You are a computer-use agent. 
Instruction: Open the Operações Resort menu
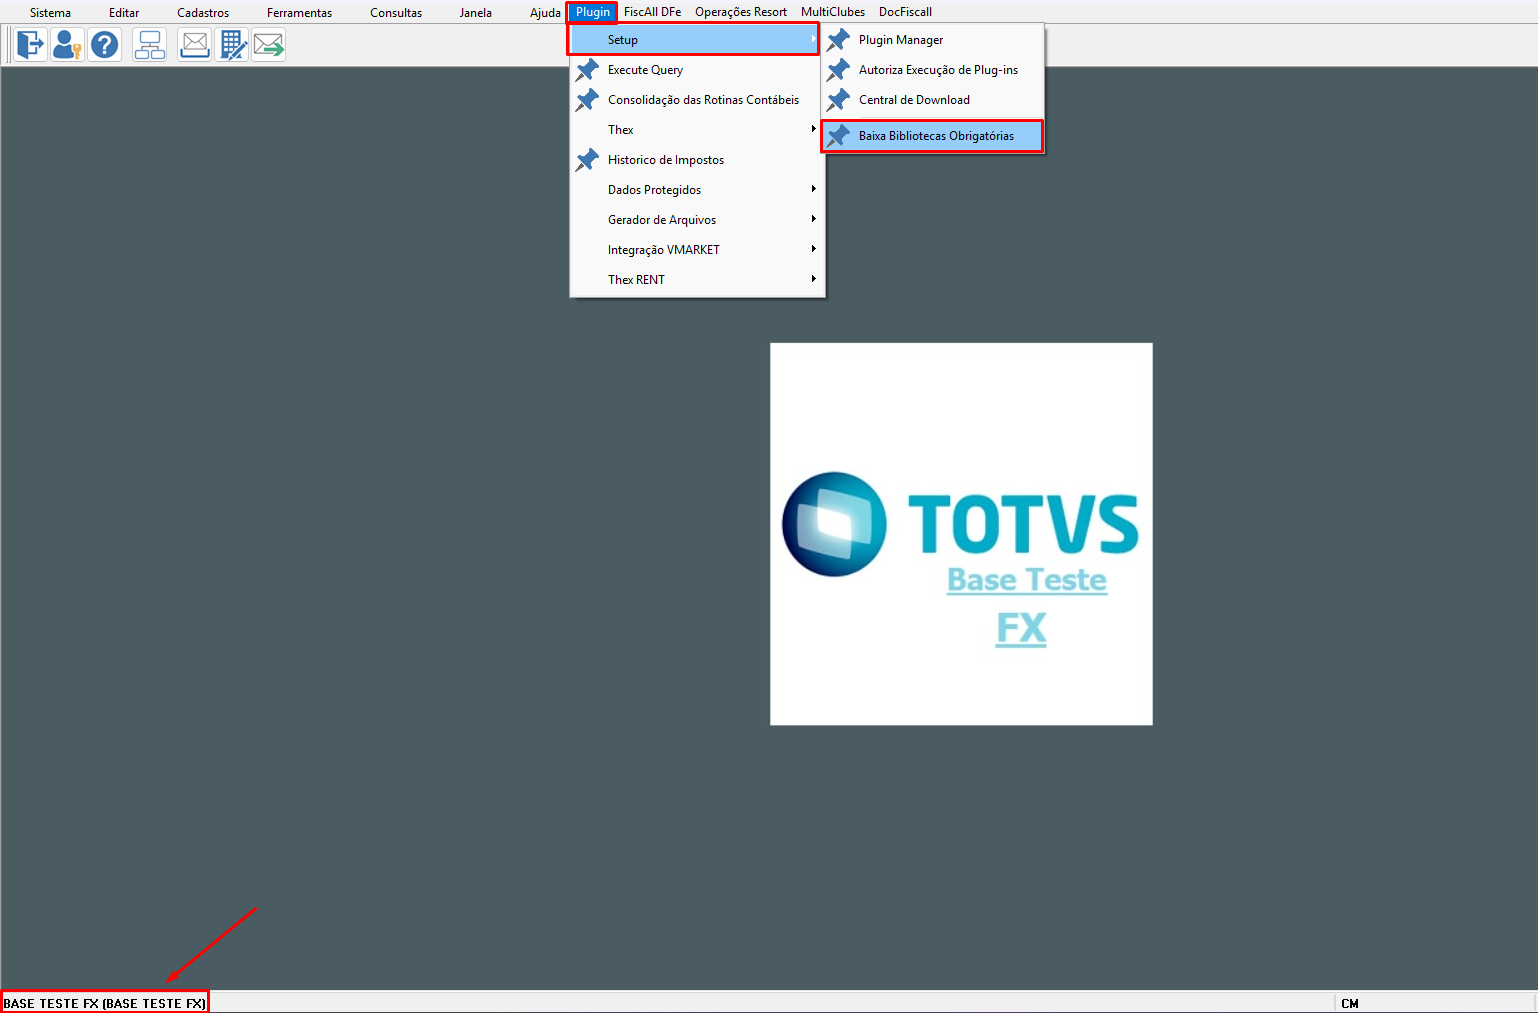point(741,12)
